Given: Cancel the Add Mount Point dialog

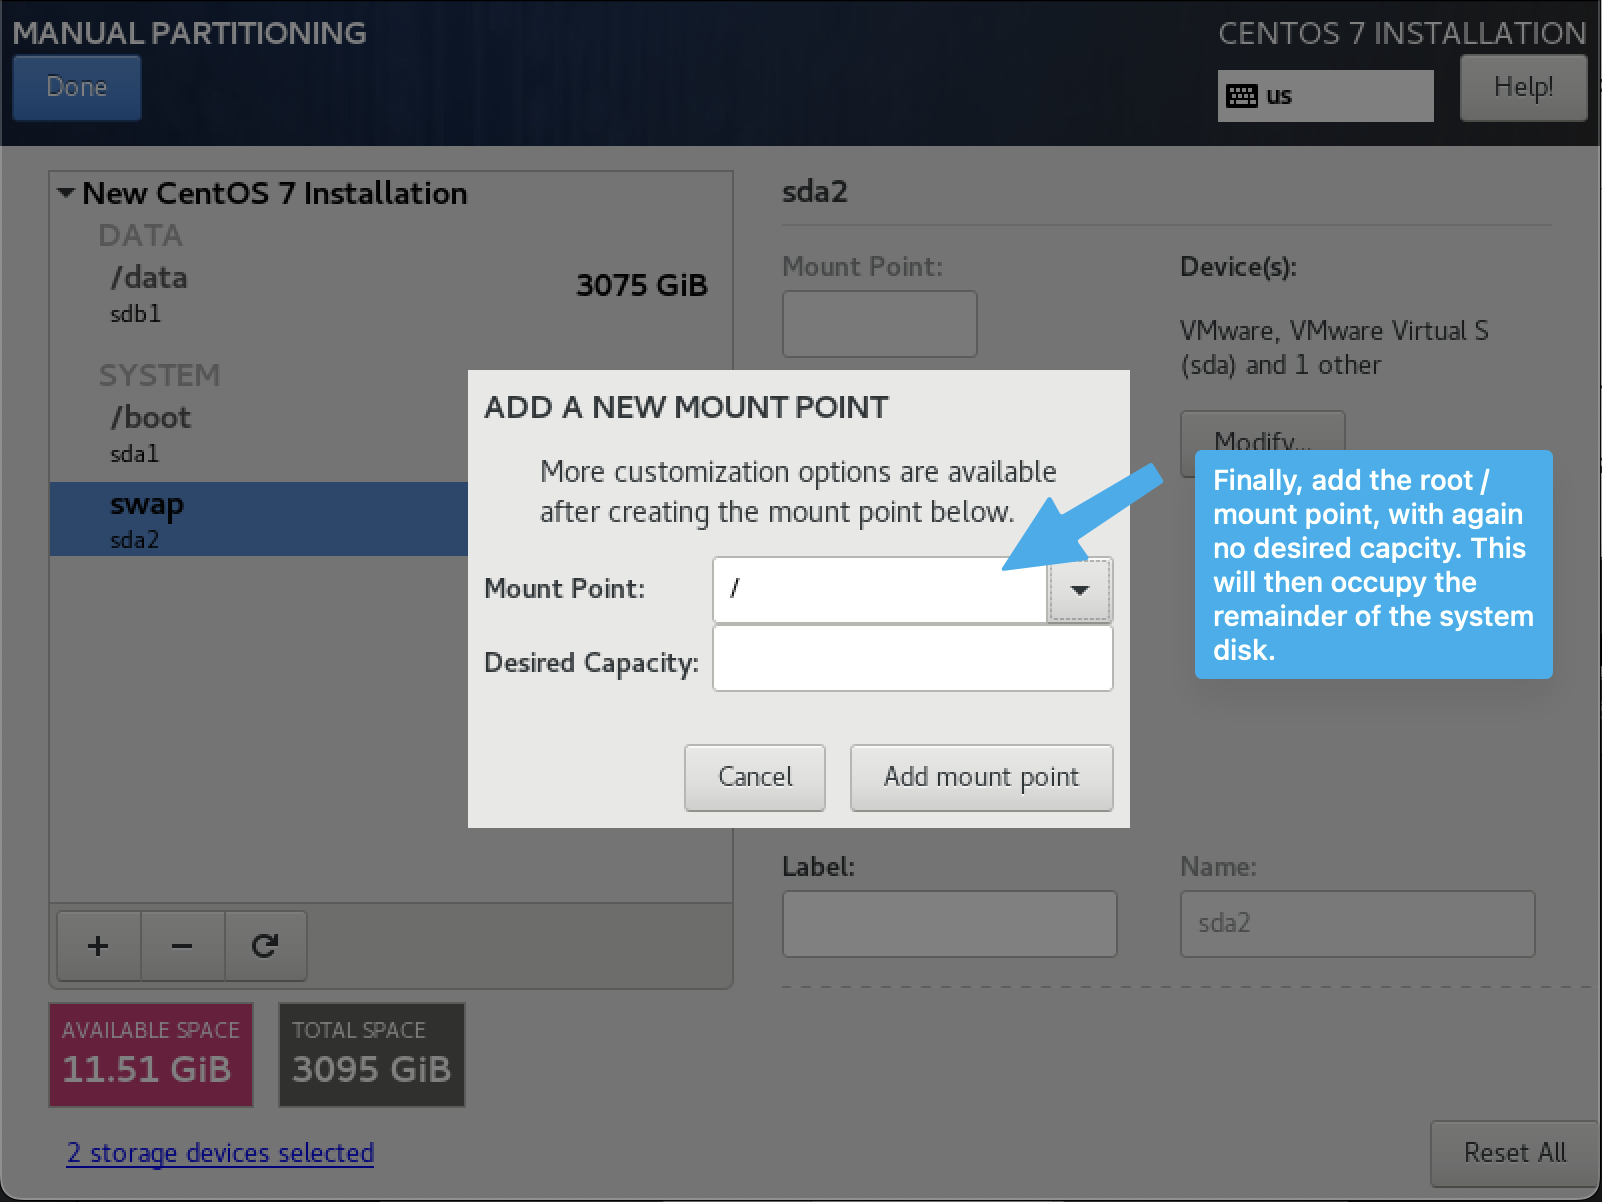Looking at the screenshot, I should (754, 777).
